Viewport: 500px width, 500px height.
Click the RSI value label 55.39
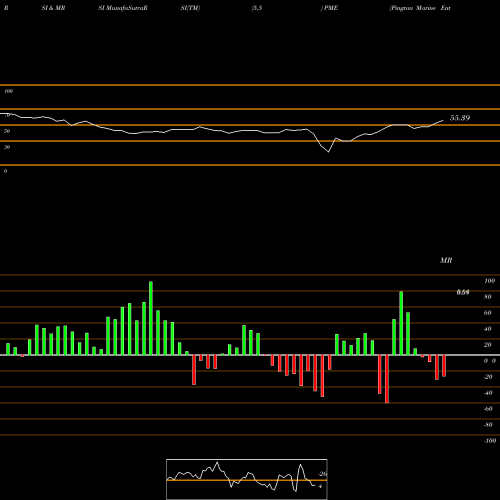(x=460, y=118)
